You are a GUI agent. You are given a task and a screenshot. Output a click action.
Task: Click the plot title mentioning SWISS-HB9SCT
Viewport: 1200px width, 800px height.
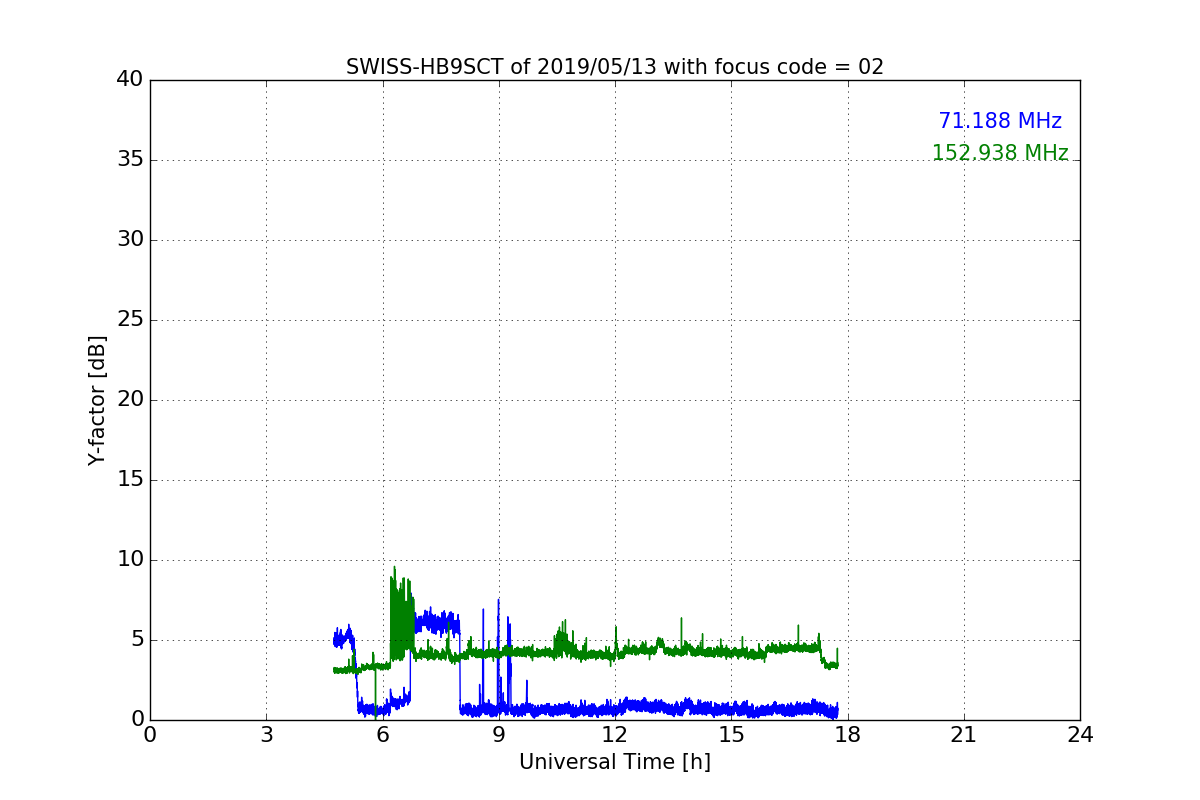(615, 67)
